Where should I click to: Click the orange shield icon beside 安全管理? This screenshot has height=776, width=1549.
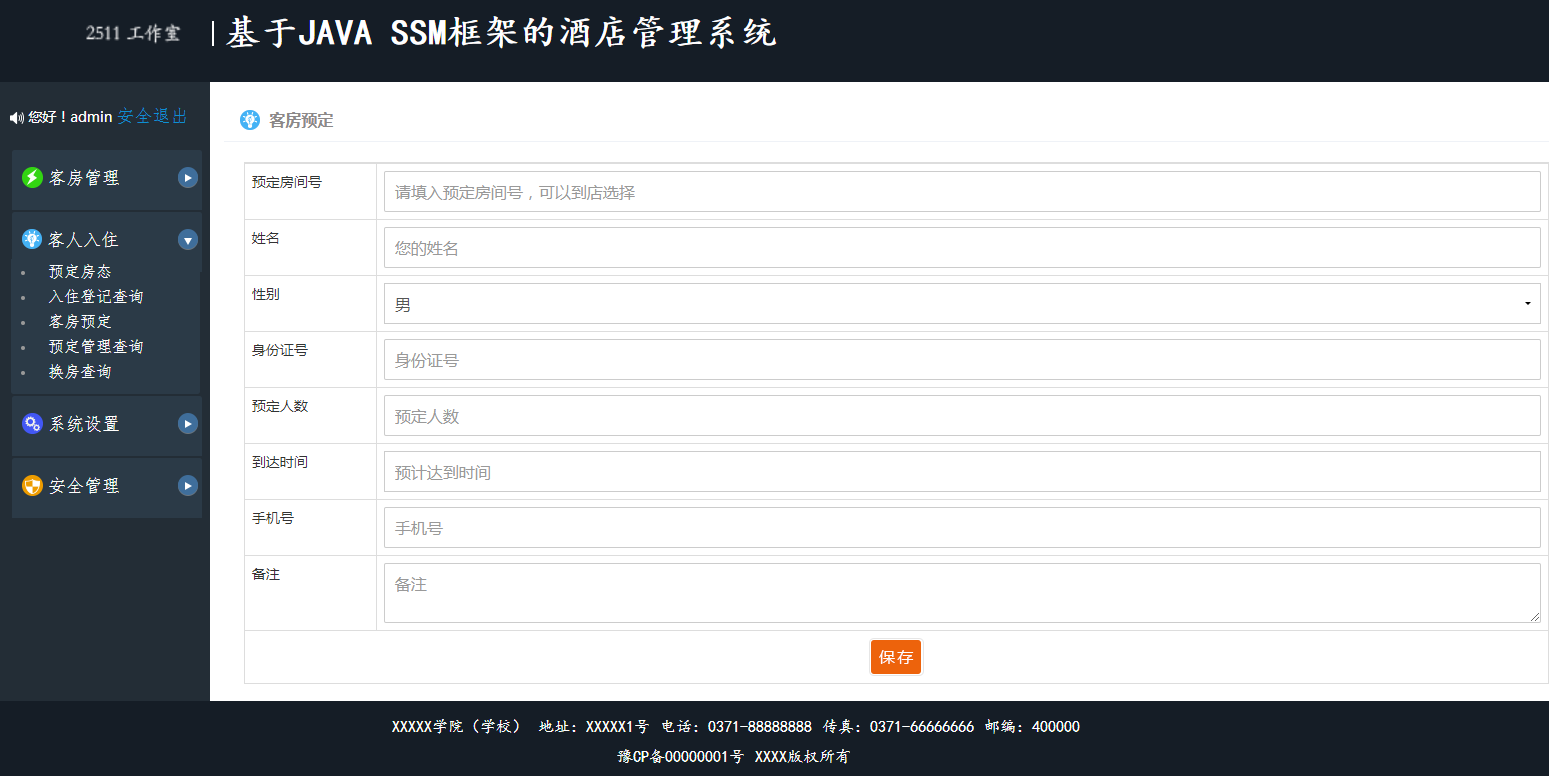pyautogui.click(x=32, y=486)
